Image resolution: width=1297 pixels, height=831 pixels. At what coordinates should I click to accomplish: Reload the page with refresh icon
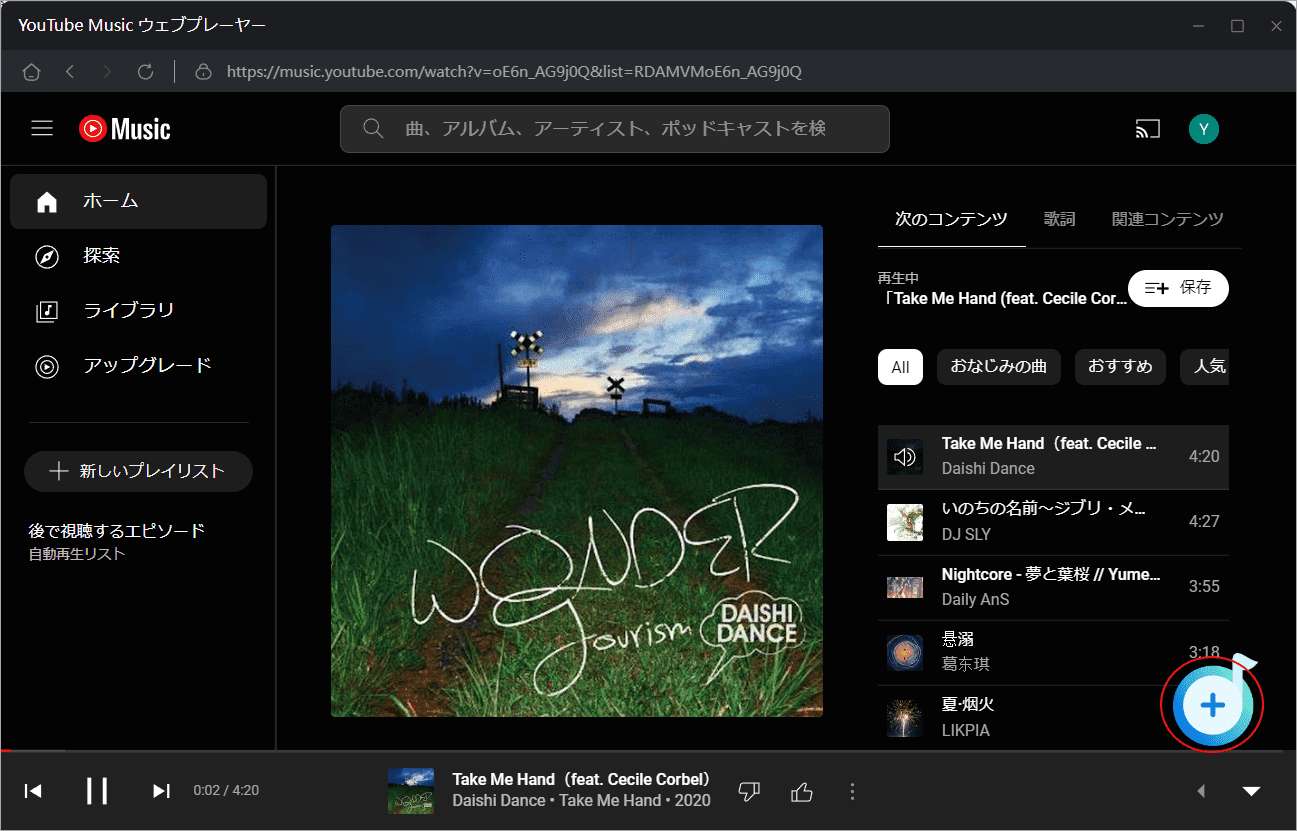(146, 72)
